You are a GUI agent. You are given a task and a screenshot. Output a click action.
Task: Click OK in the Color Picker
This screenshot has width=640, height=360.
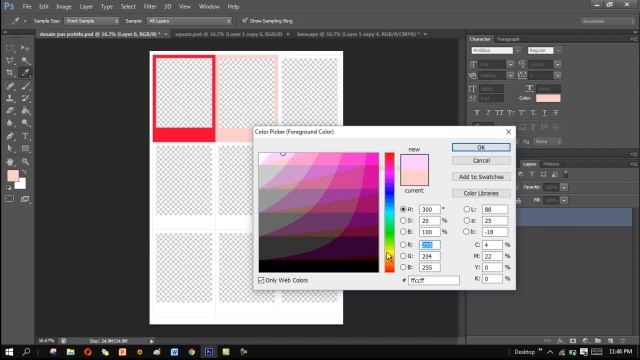coord(481,147)
